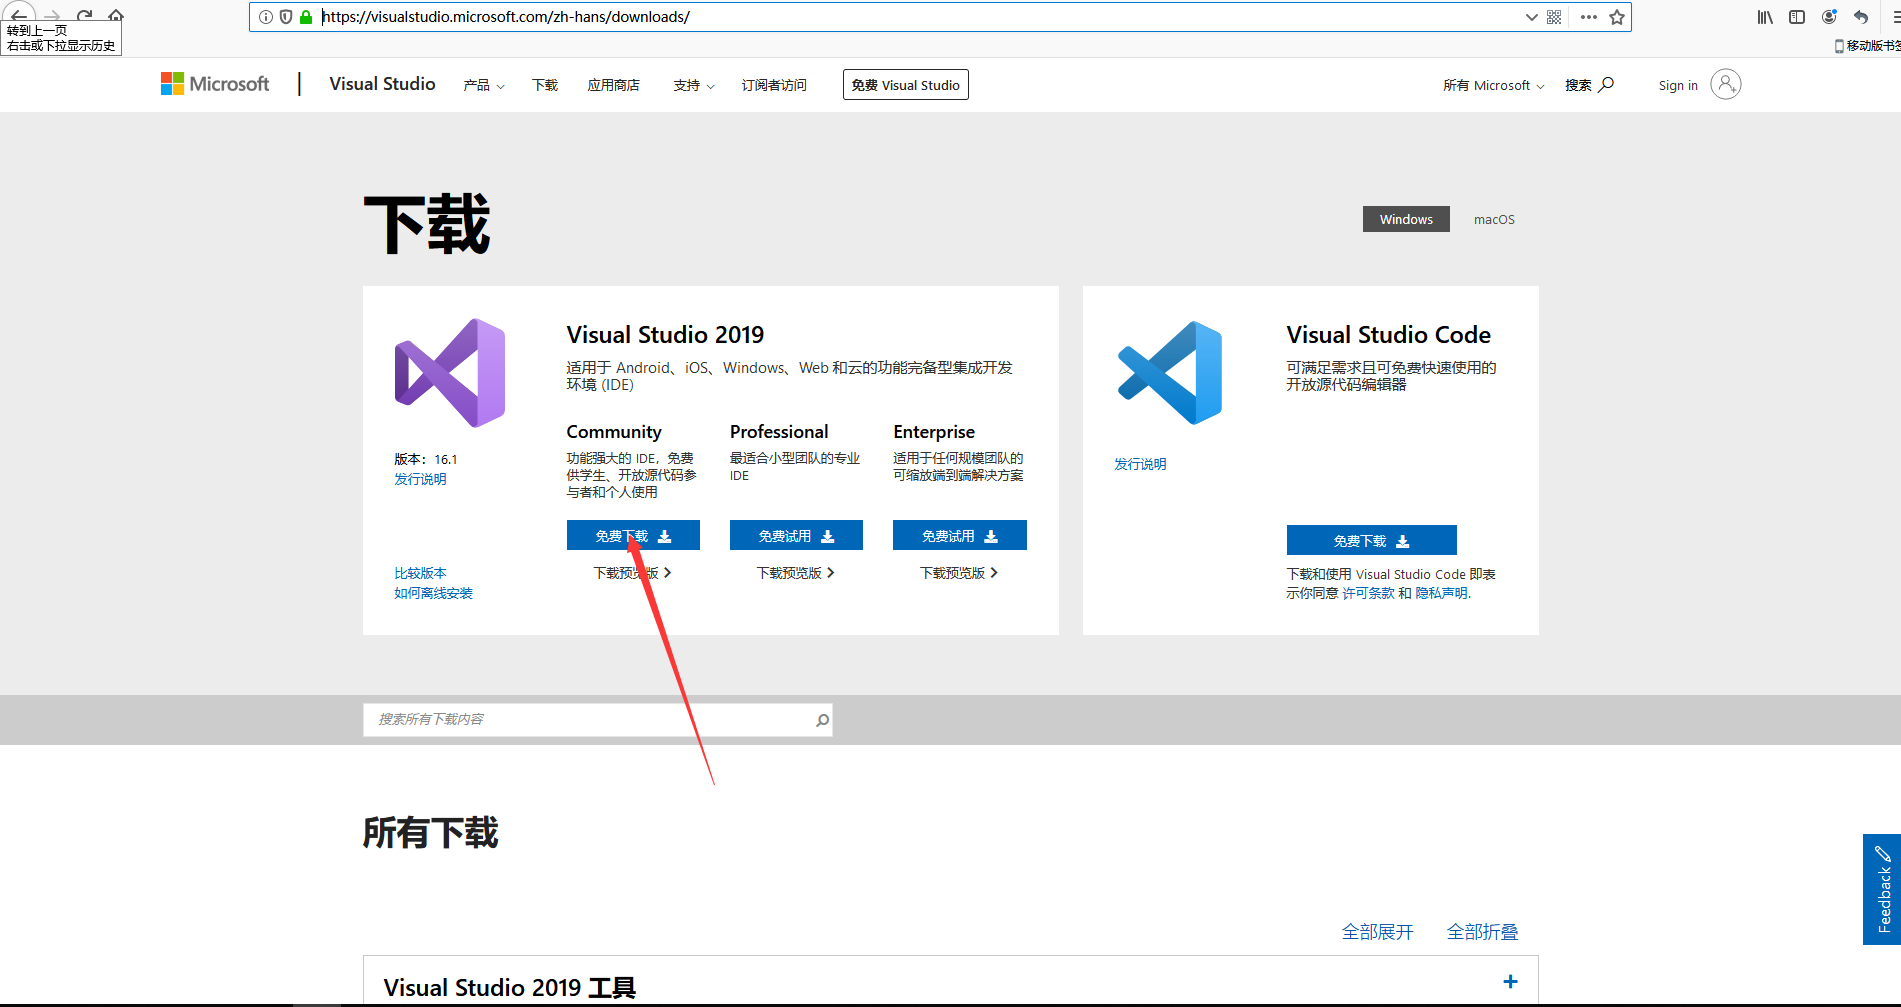This screenshot has height=1007, width=1901.
Task: Open the 产品 dropdown menu
Action: pyautogui.click(x=484, y=85)
